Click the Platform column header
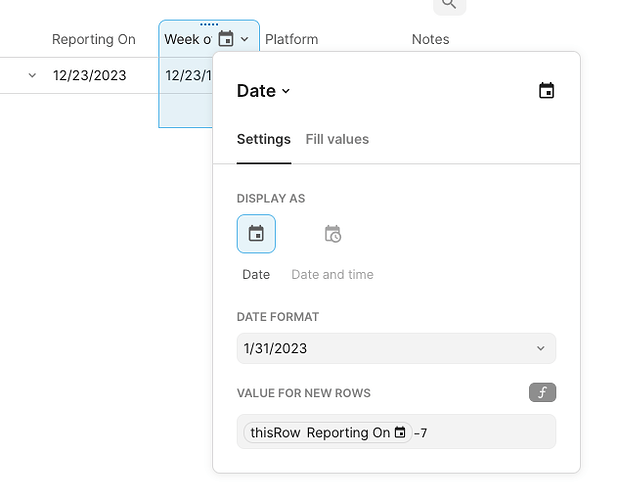This screenshot has width=618, height=500. (x=291, y=39)
